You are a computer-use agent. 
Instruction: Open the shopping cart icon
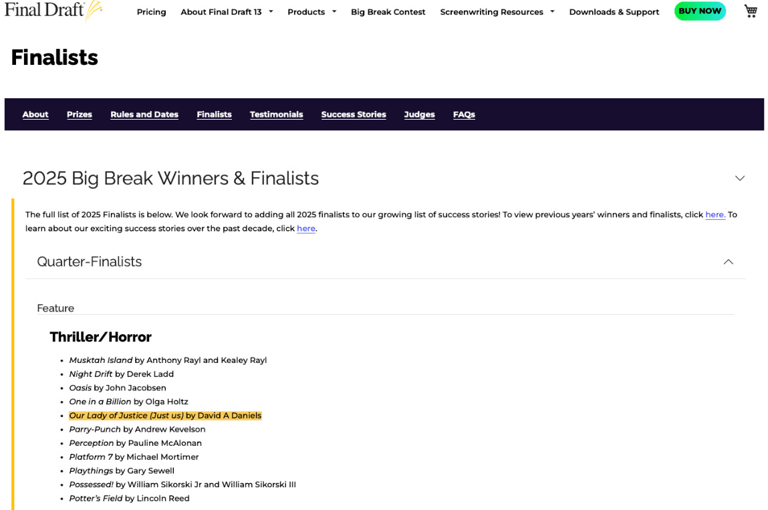(x=750, y=11)
